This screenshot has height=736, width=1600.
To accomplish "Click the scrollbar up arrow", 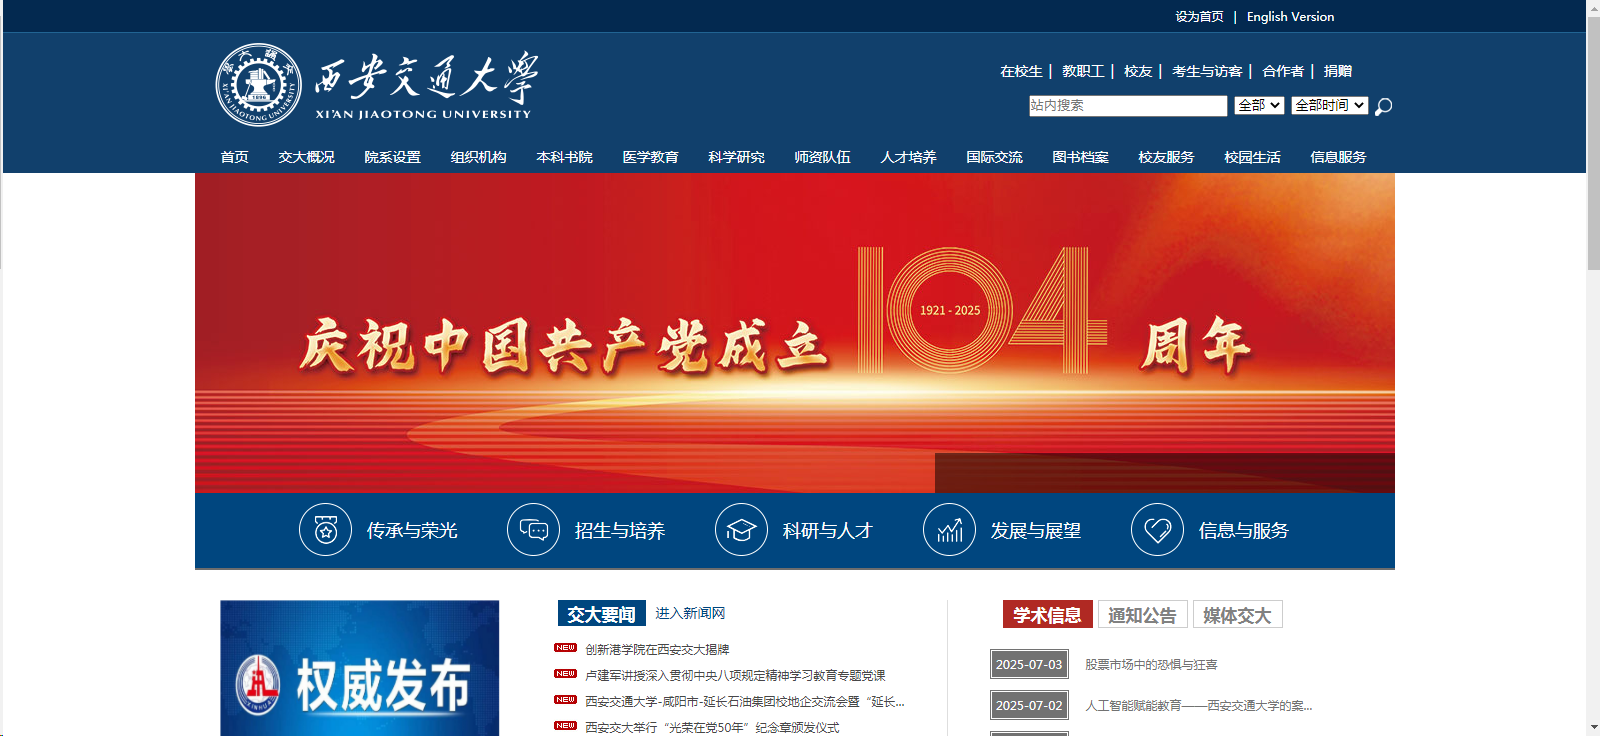I will pyautogui.click(x=1593, y=7).
